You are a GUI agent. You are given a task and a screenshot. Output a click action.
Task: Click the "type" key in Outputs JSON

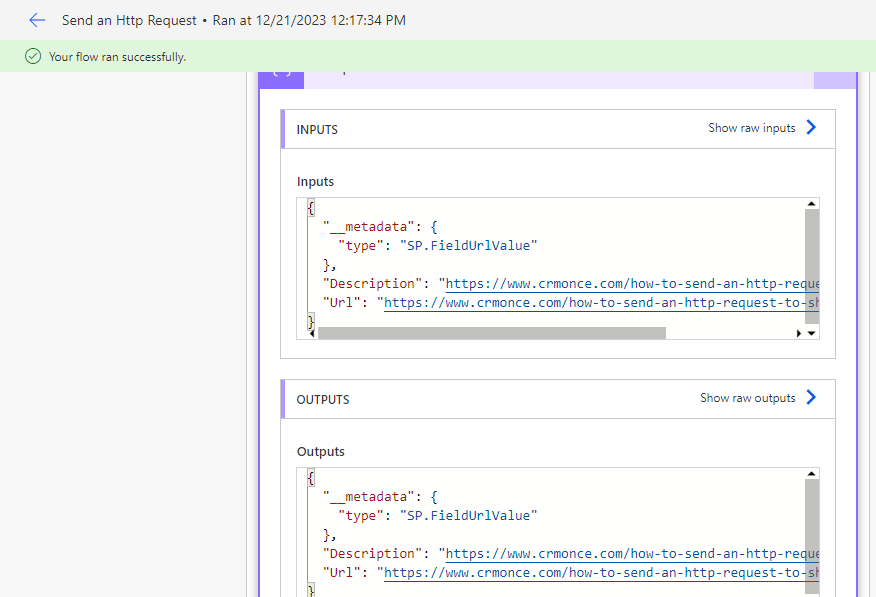coord(361,516)
